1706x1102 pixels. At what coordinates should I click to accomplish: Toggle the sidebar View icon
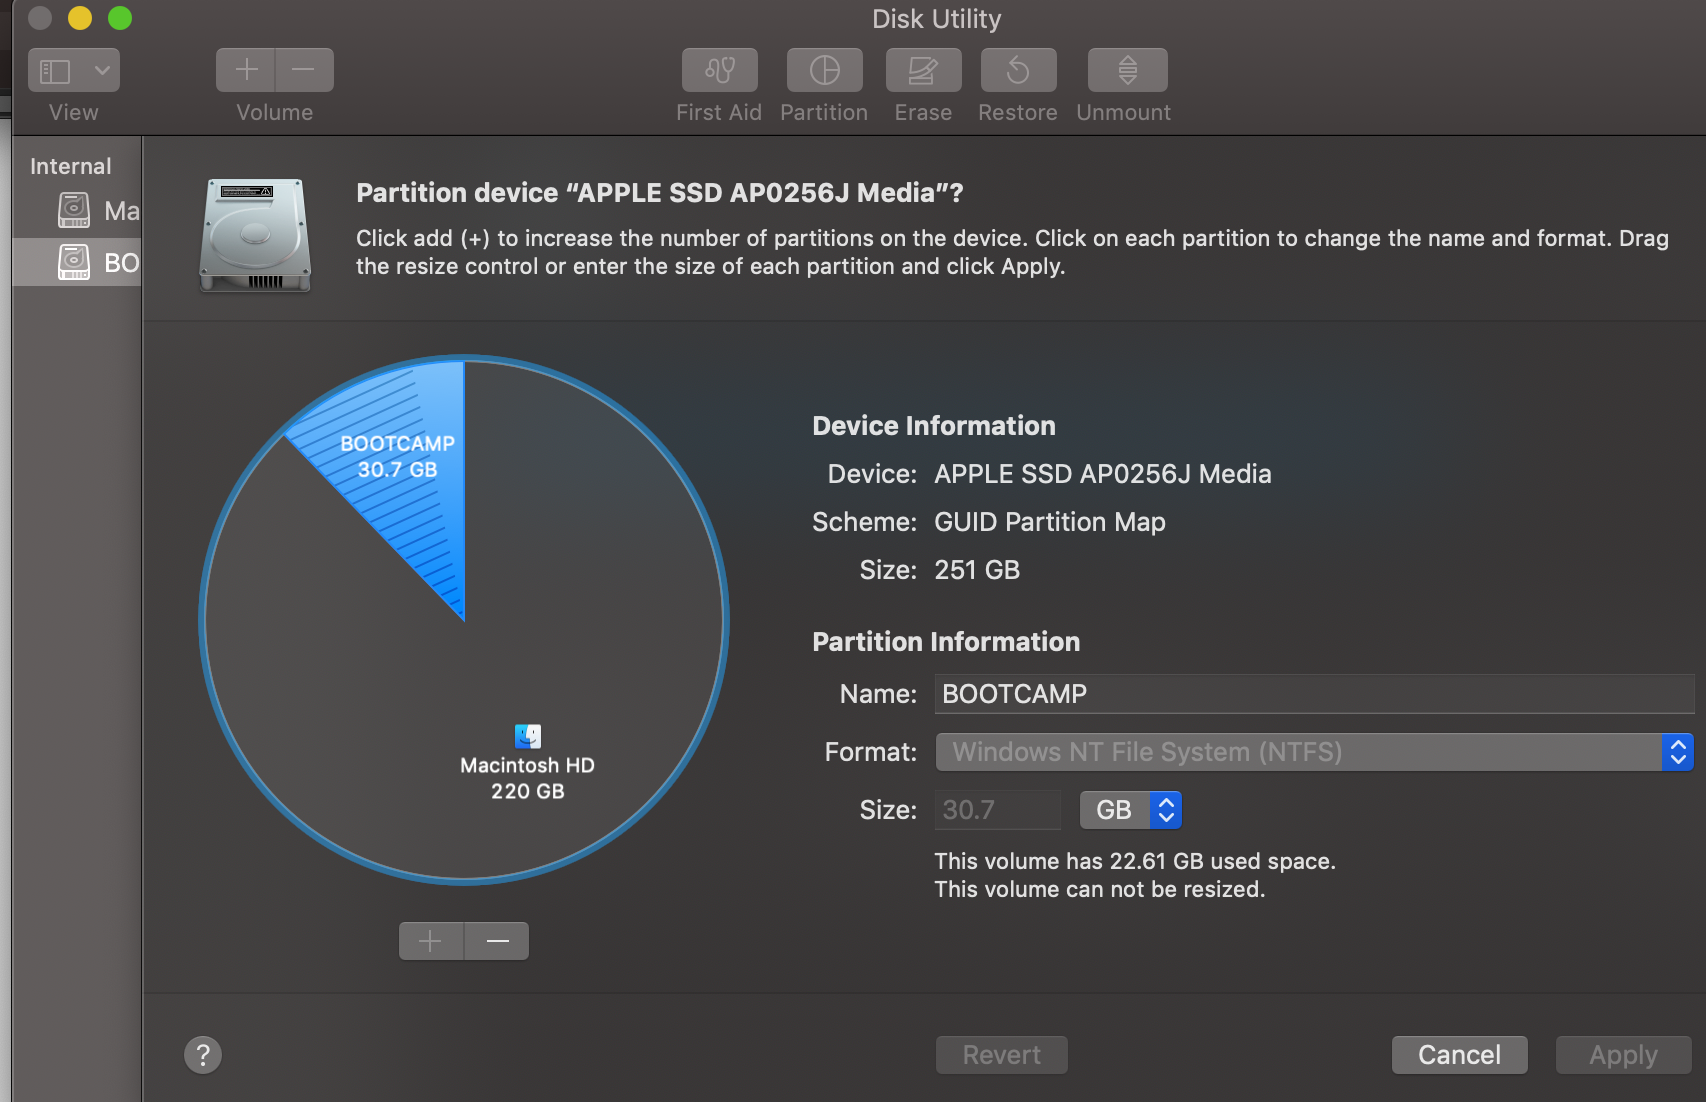pos(55,71)
